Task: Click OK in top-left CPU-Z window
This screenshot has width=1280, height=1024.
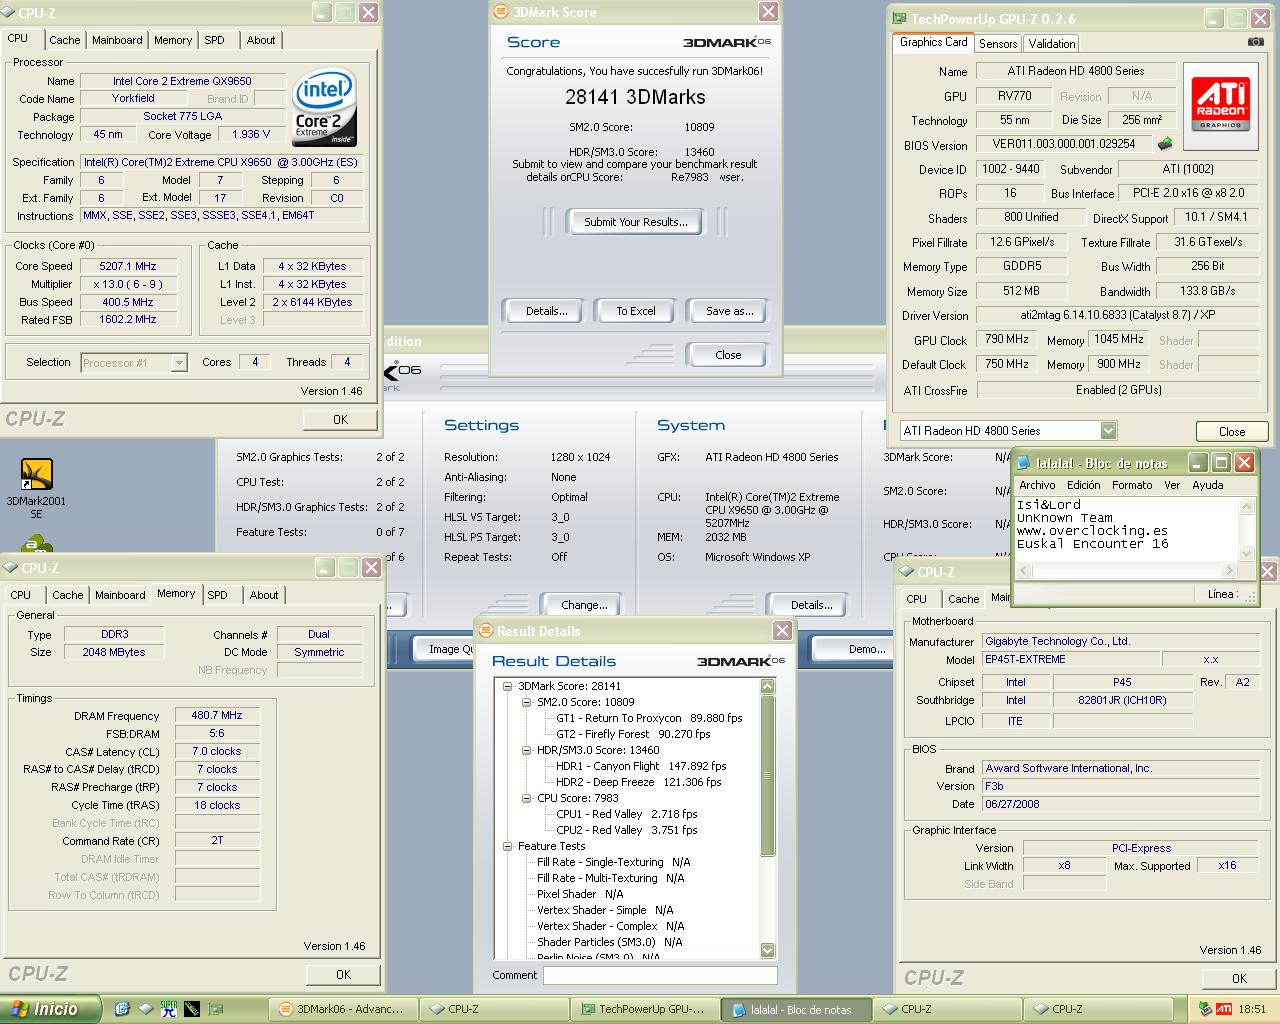Action: pyautogui.click(x=340, y=419)
